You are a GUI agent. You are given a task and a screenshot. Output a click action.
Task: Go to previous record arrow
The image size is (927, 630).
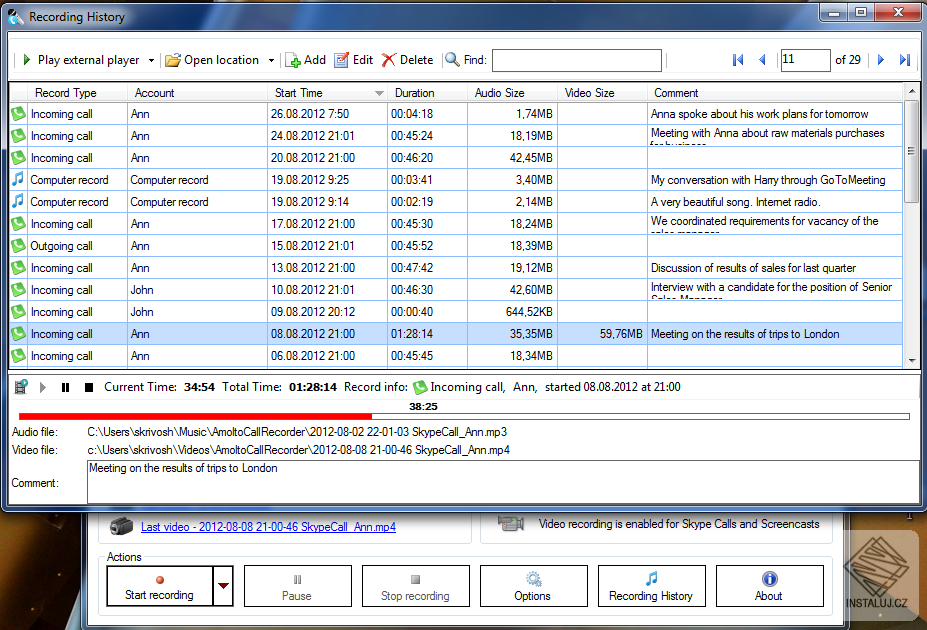[762, 60]
